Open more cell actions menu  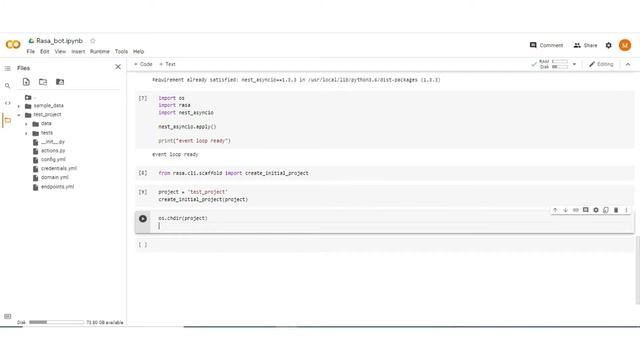[626, 210]
